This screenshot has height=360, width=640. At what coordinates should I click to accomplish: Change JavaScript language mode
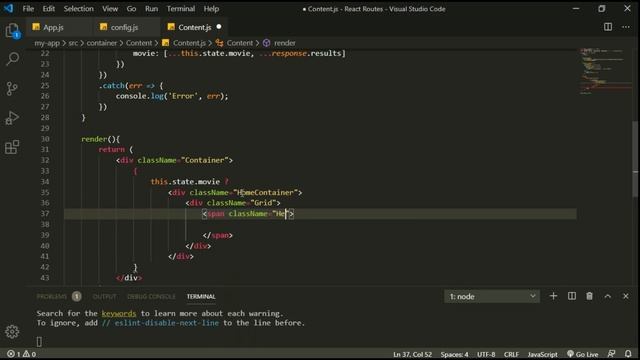(542, 354)
